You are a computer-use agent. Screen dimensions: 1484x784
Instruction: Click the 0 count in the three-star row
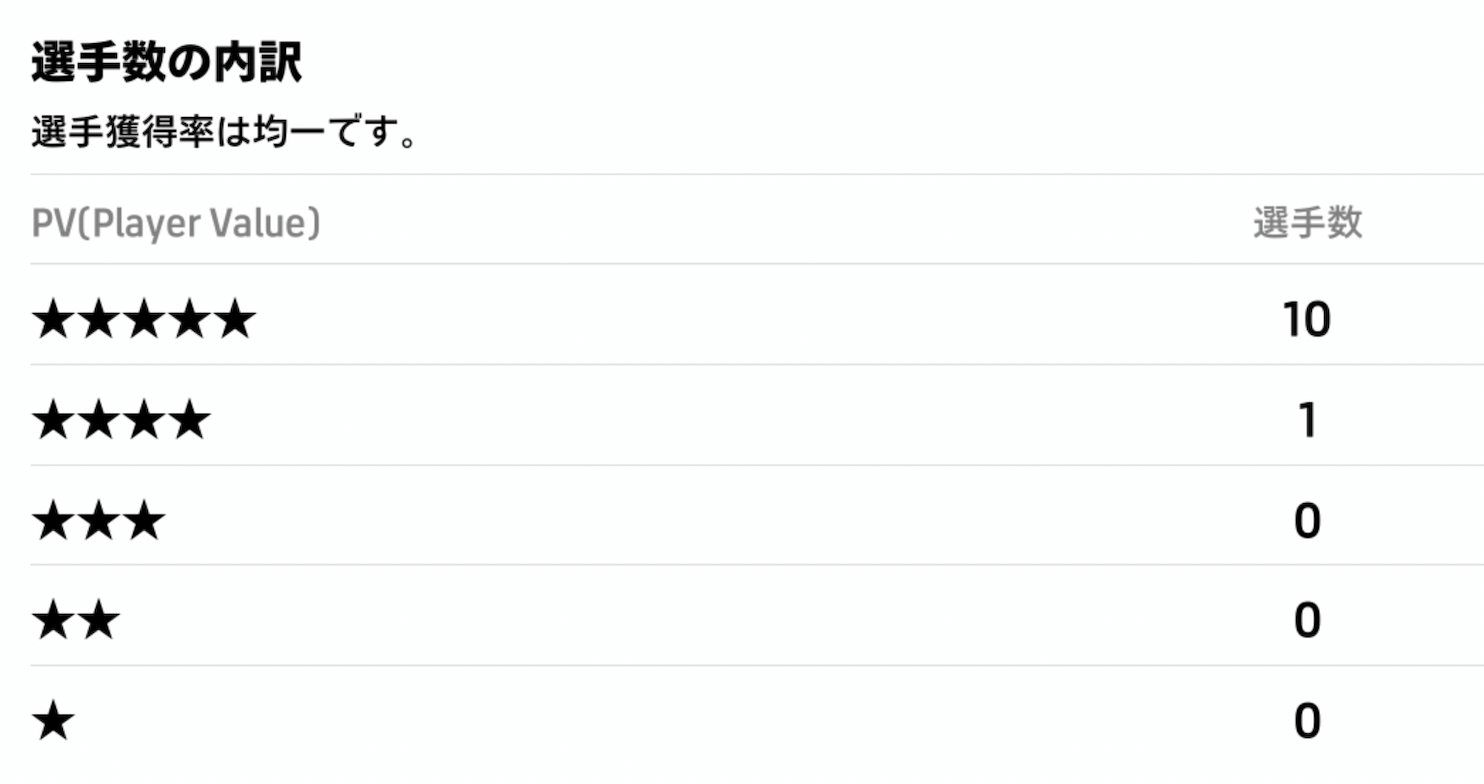pyautogui.click(x=1307, y=521)
